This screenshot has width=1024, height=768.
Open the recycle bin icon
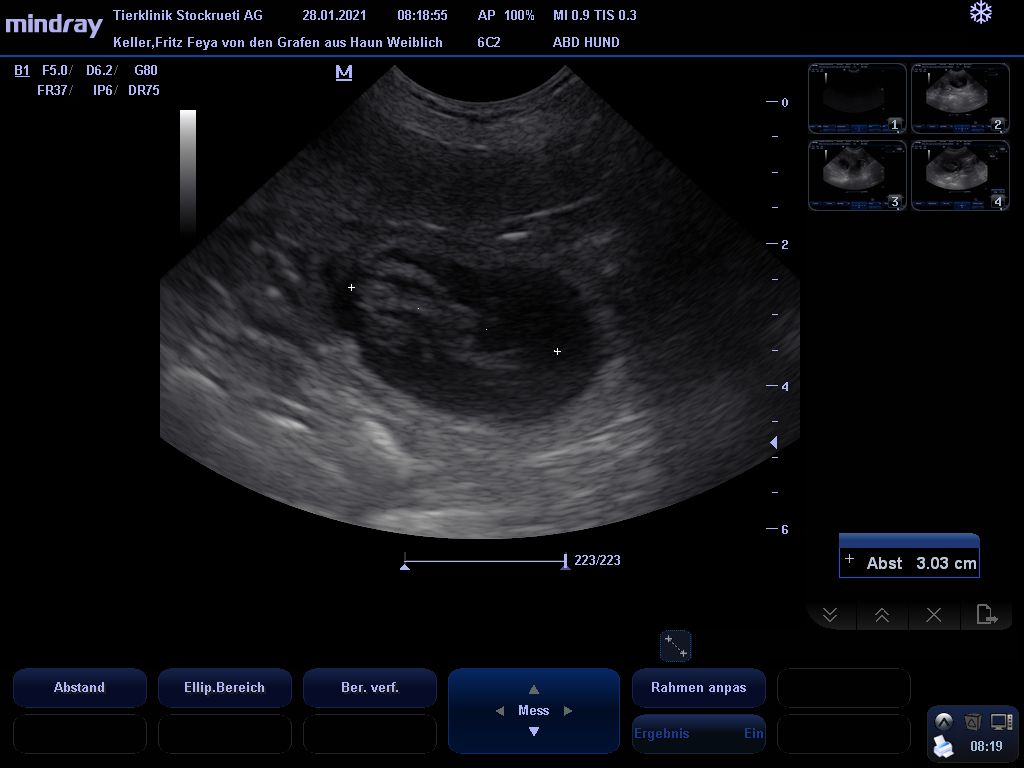click(x=972, y=721)
